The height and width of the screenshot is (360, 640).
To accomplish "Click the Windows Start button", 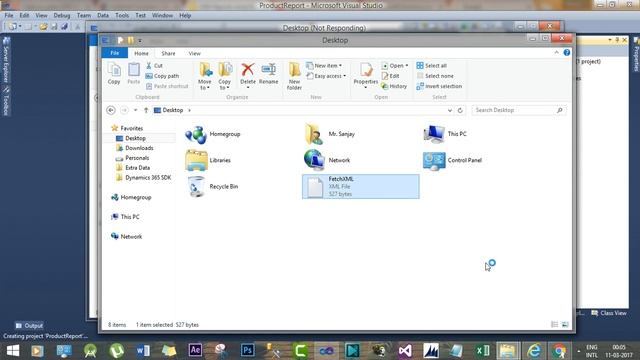I will [x=13, y=351].
